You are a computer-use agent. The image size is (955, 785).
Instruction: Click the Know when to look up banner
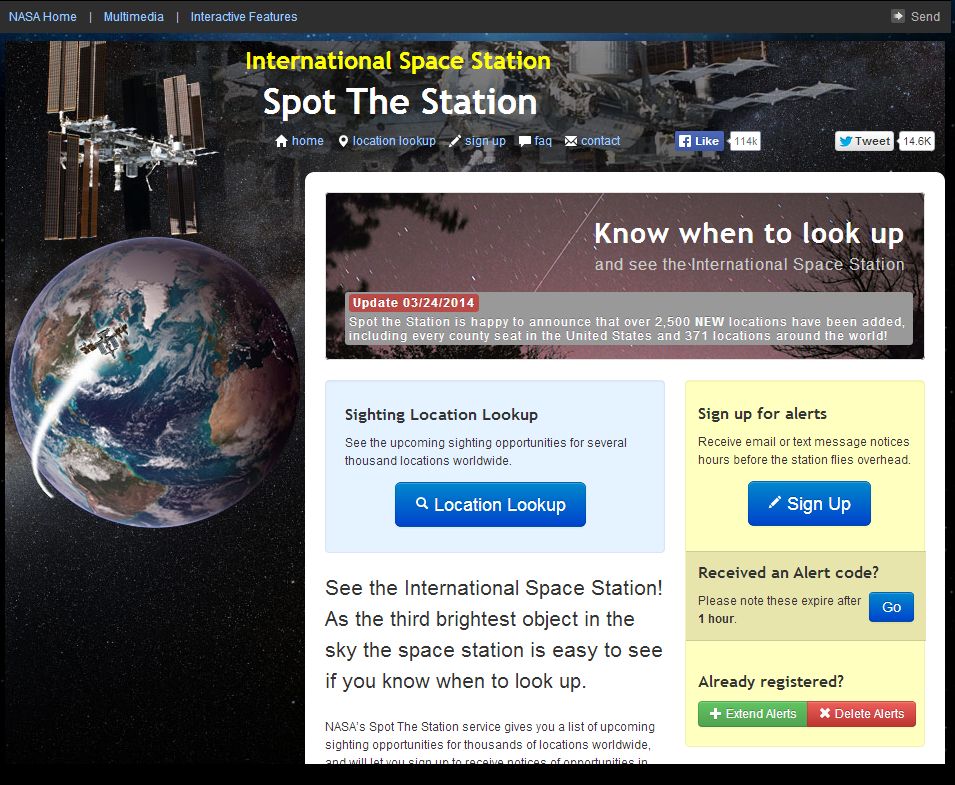[x=625, y=276]
